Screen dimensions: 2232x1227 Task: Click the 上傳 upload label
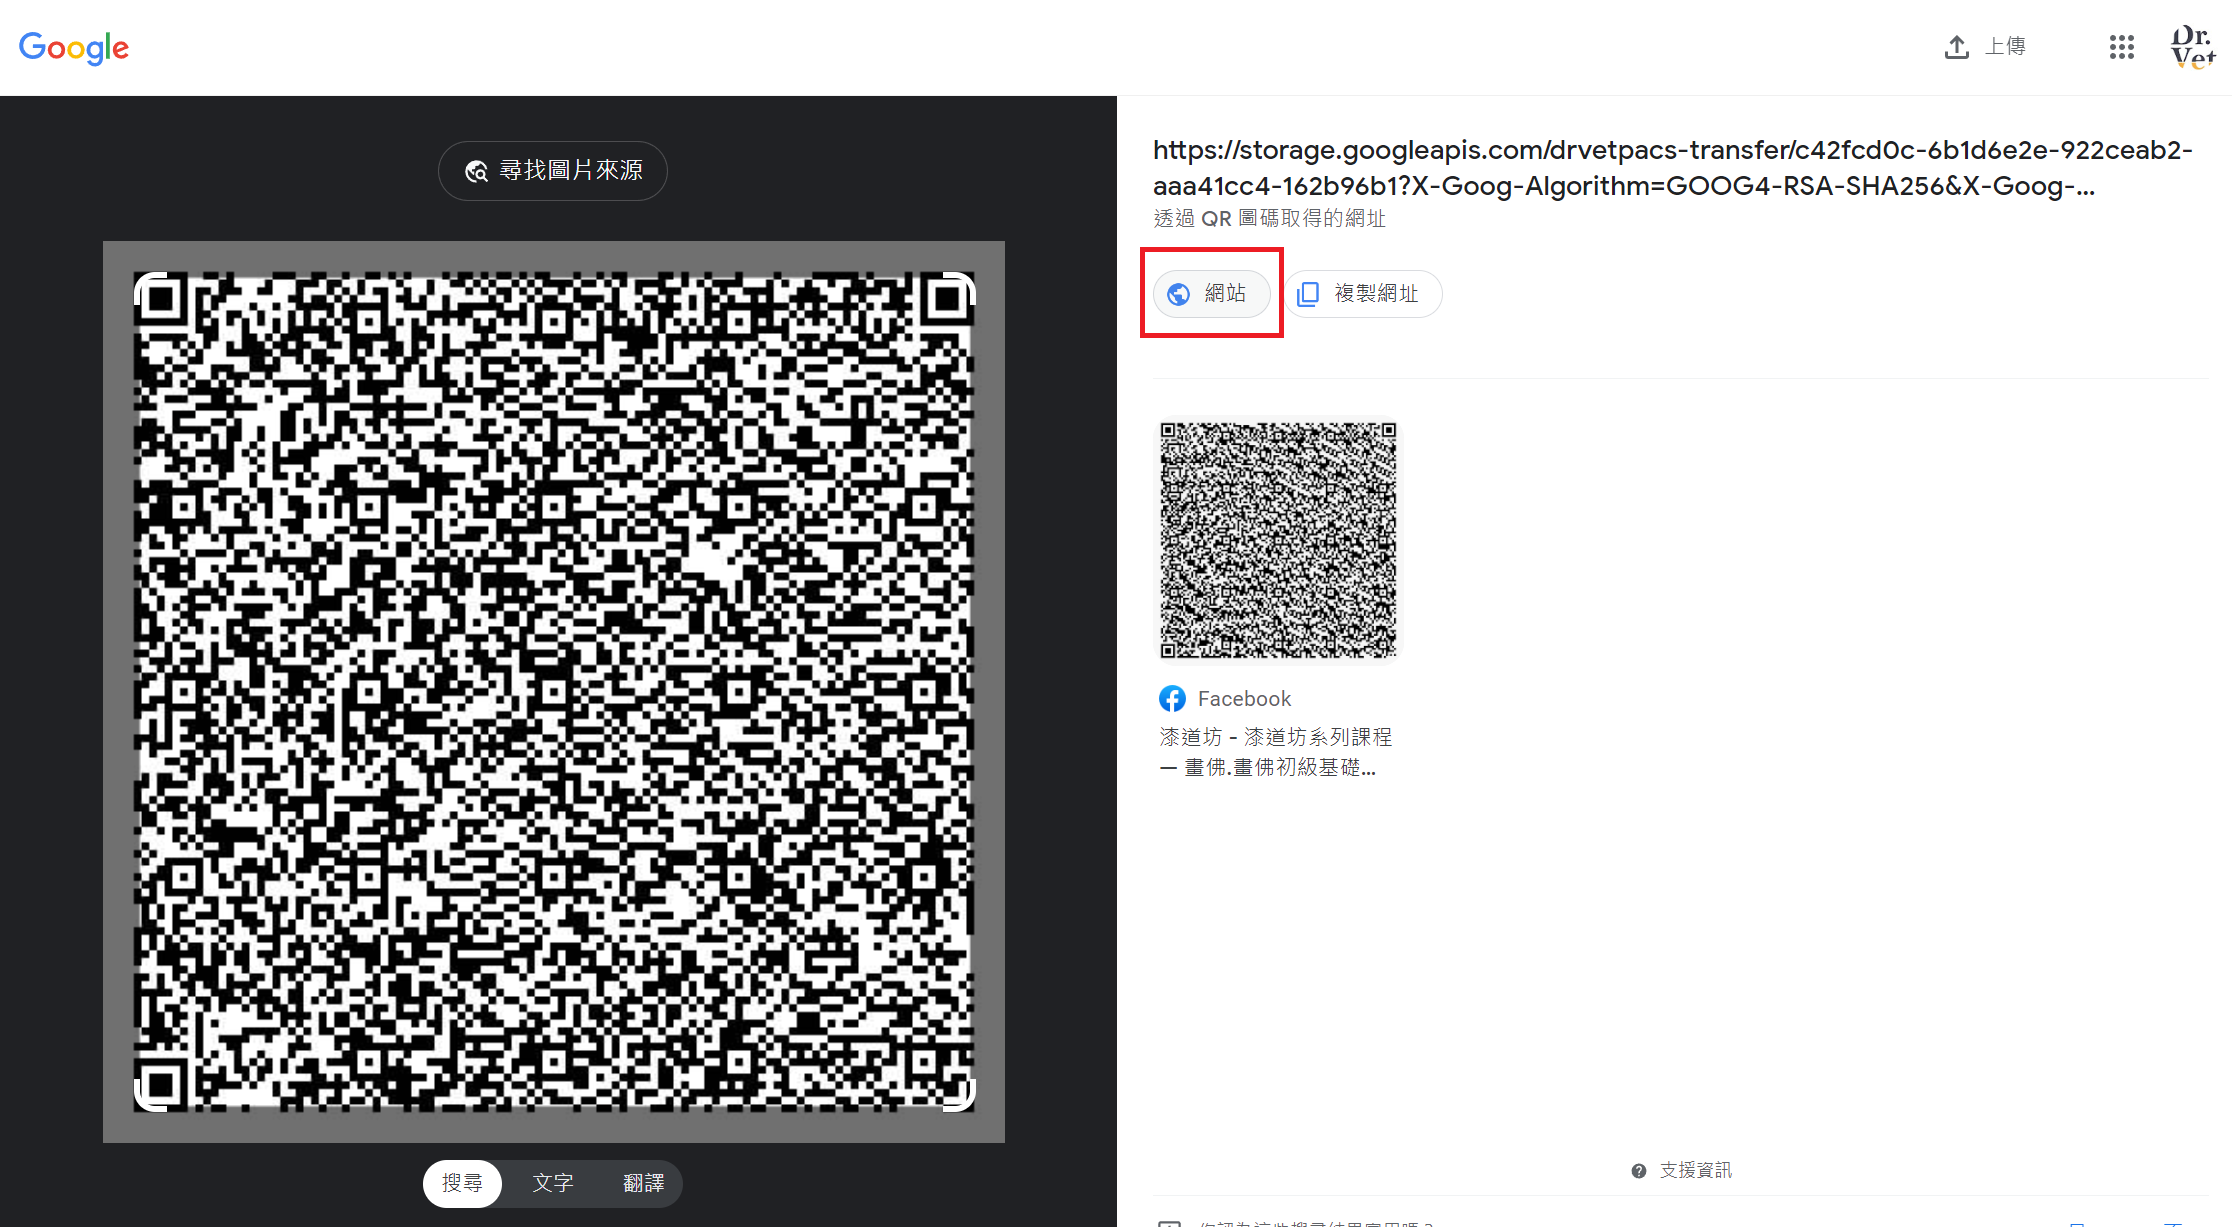click(2005, 46)
